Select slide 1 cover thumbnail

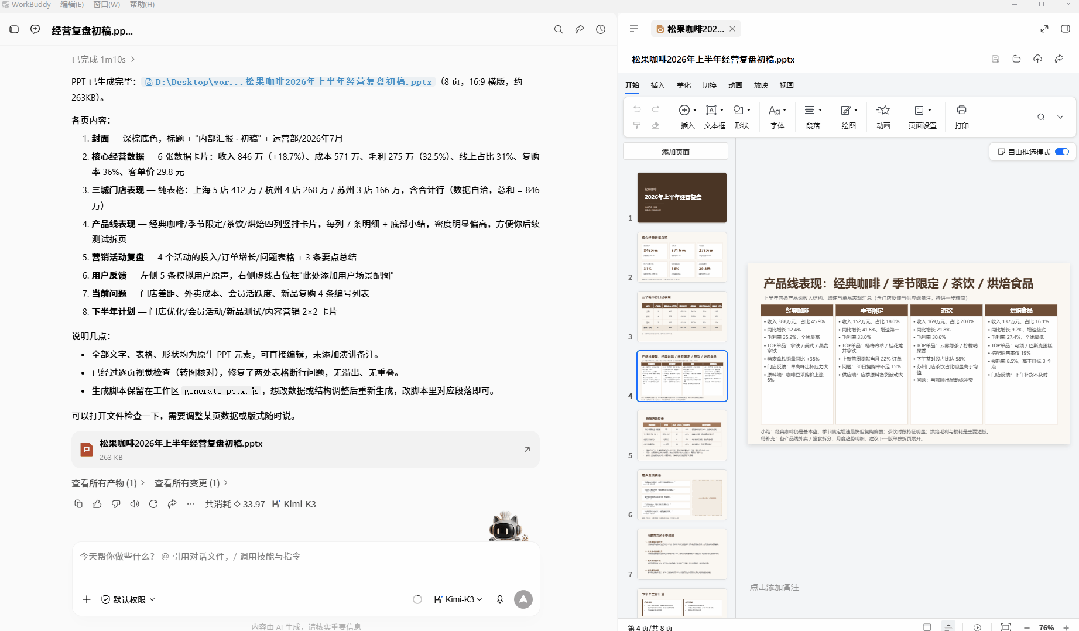click(x=682, y=197)
